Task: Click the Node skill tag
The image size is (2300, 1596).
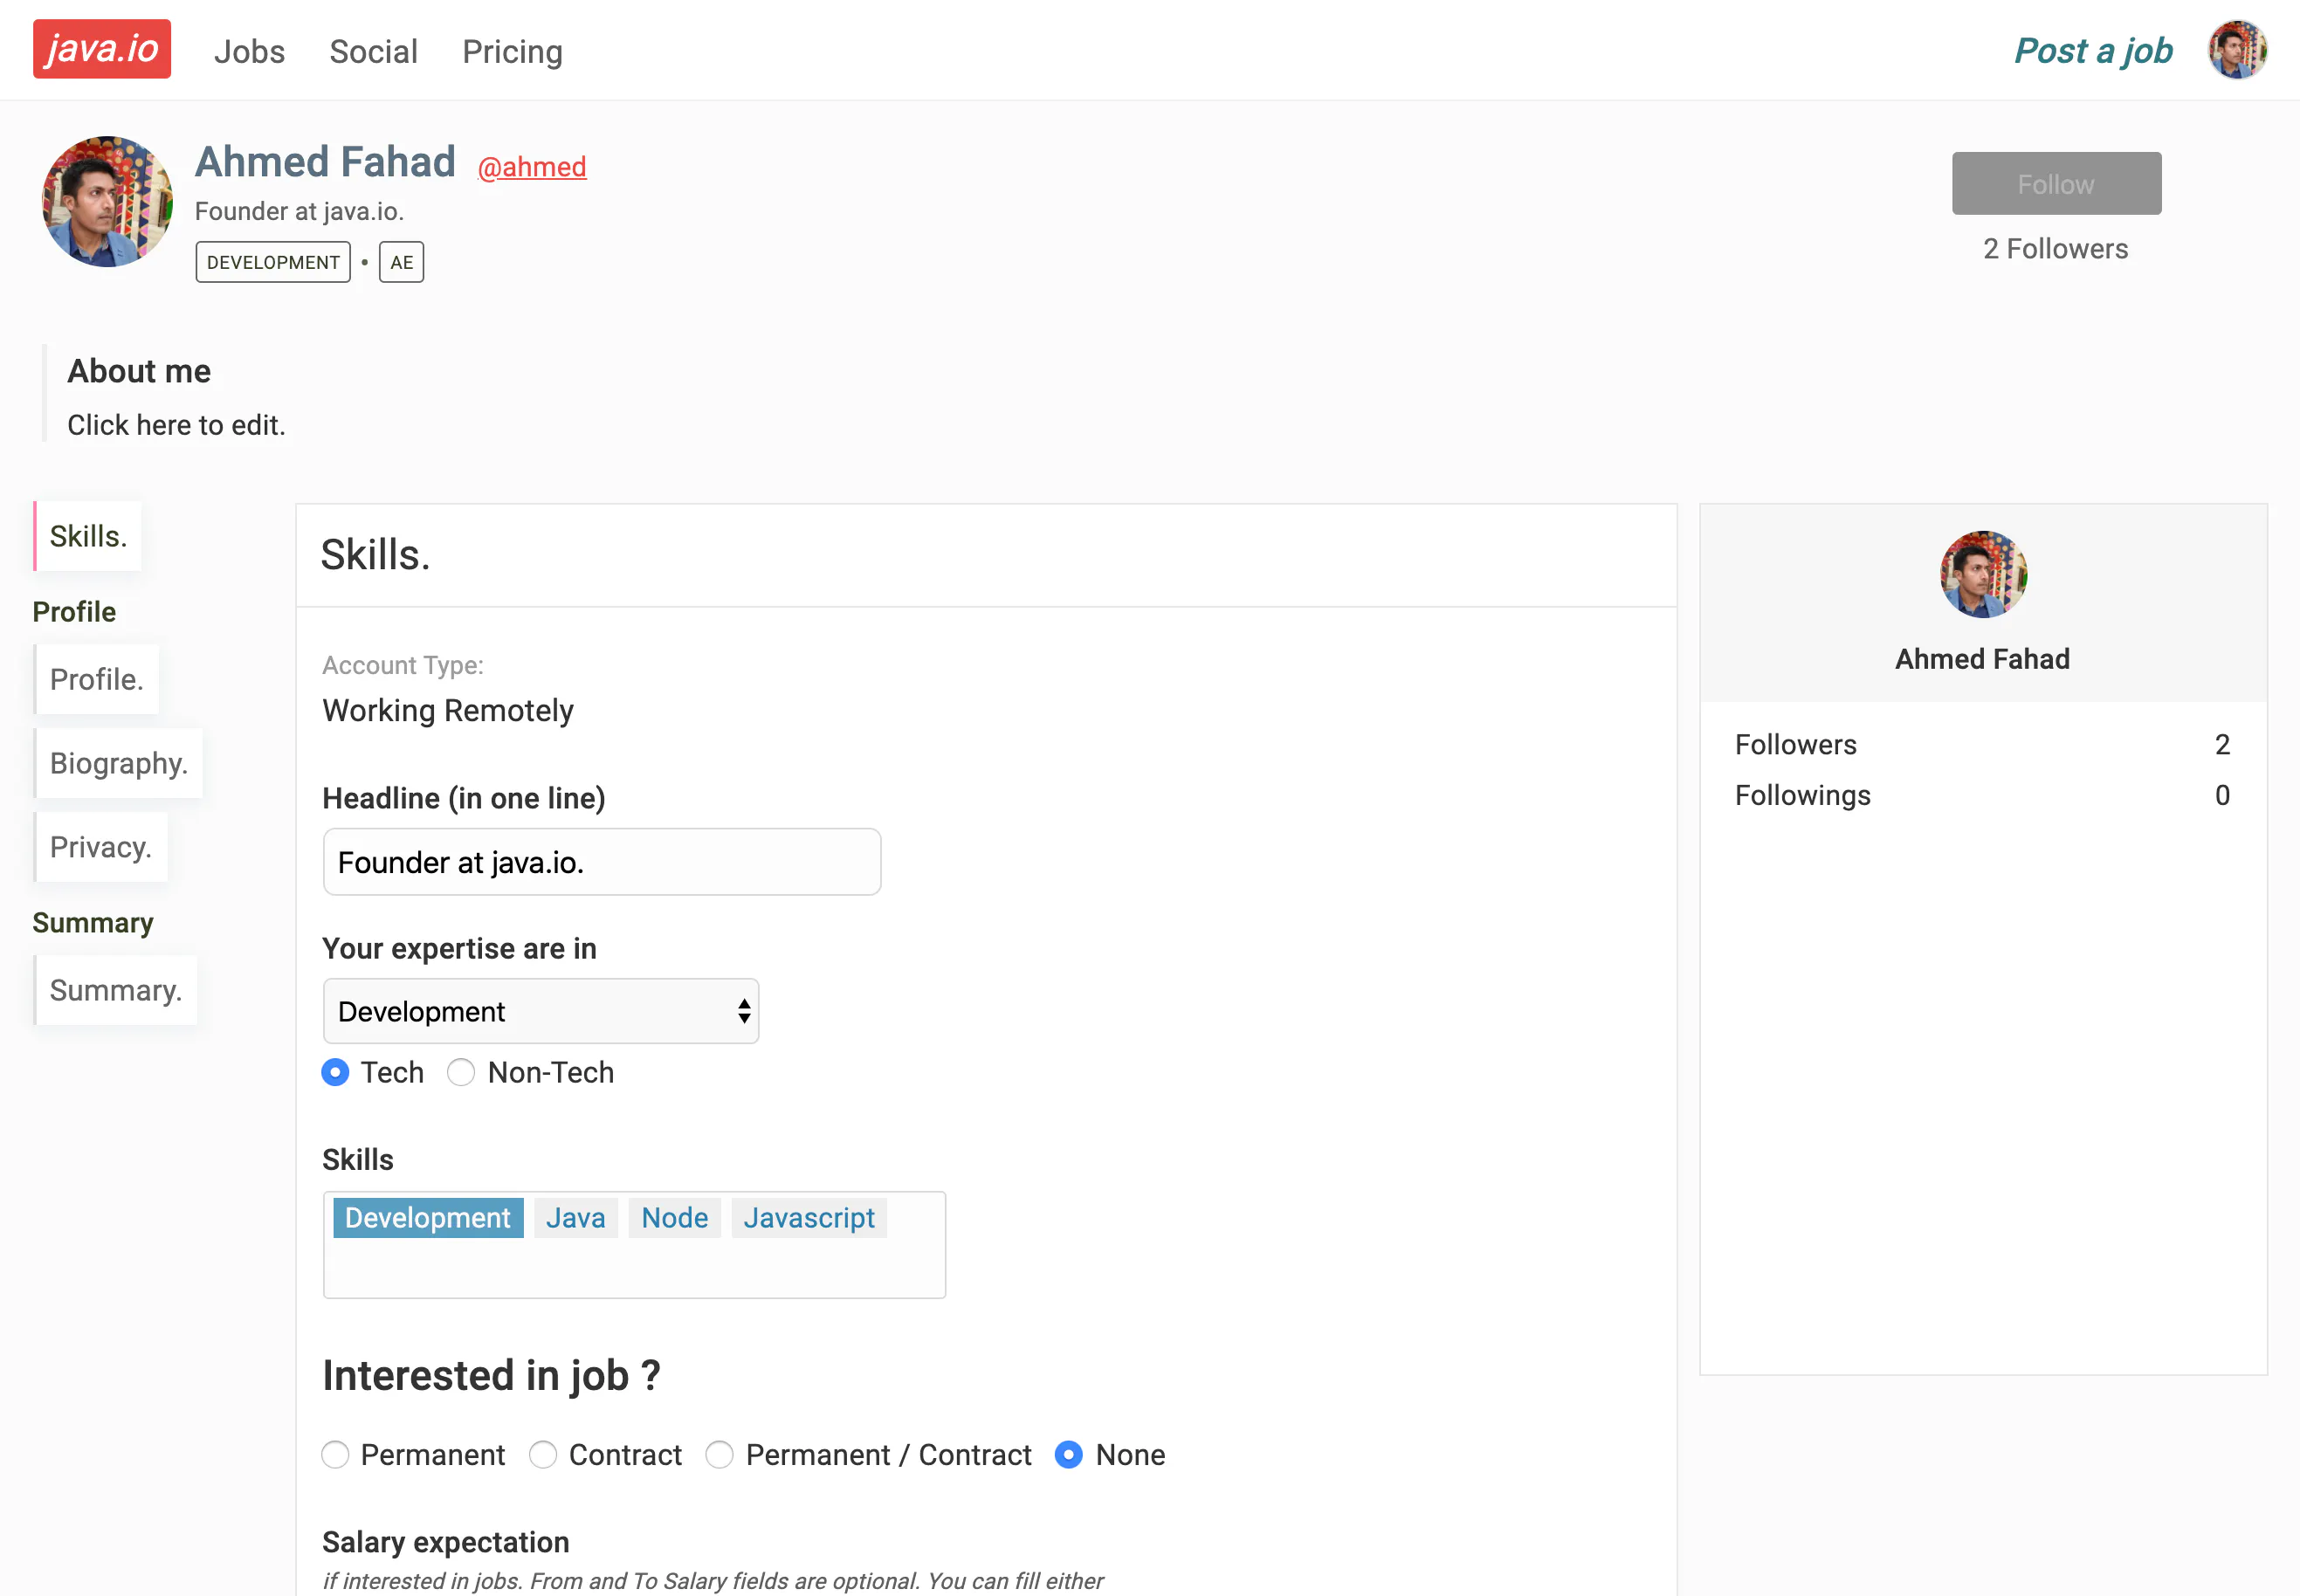Action: (675, 1218)
